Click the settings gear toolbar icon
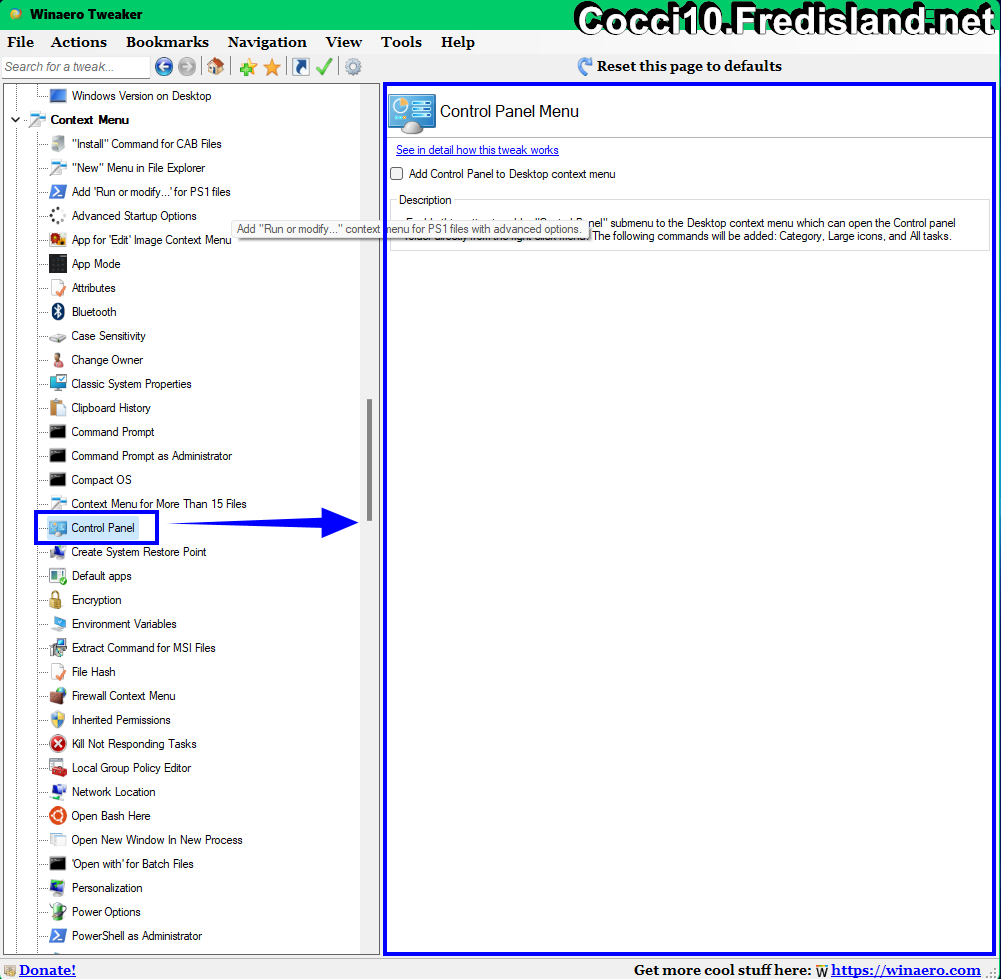Viewport: 1001px width, 979px height. (x=353, y=66)
